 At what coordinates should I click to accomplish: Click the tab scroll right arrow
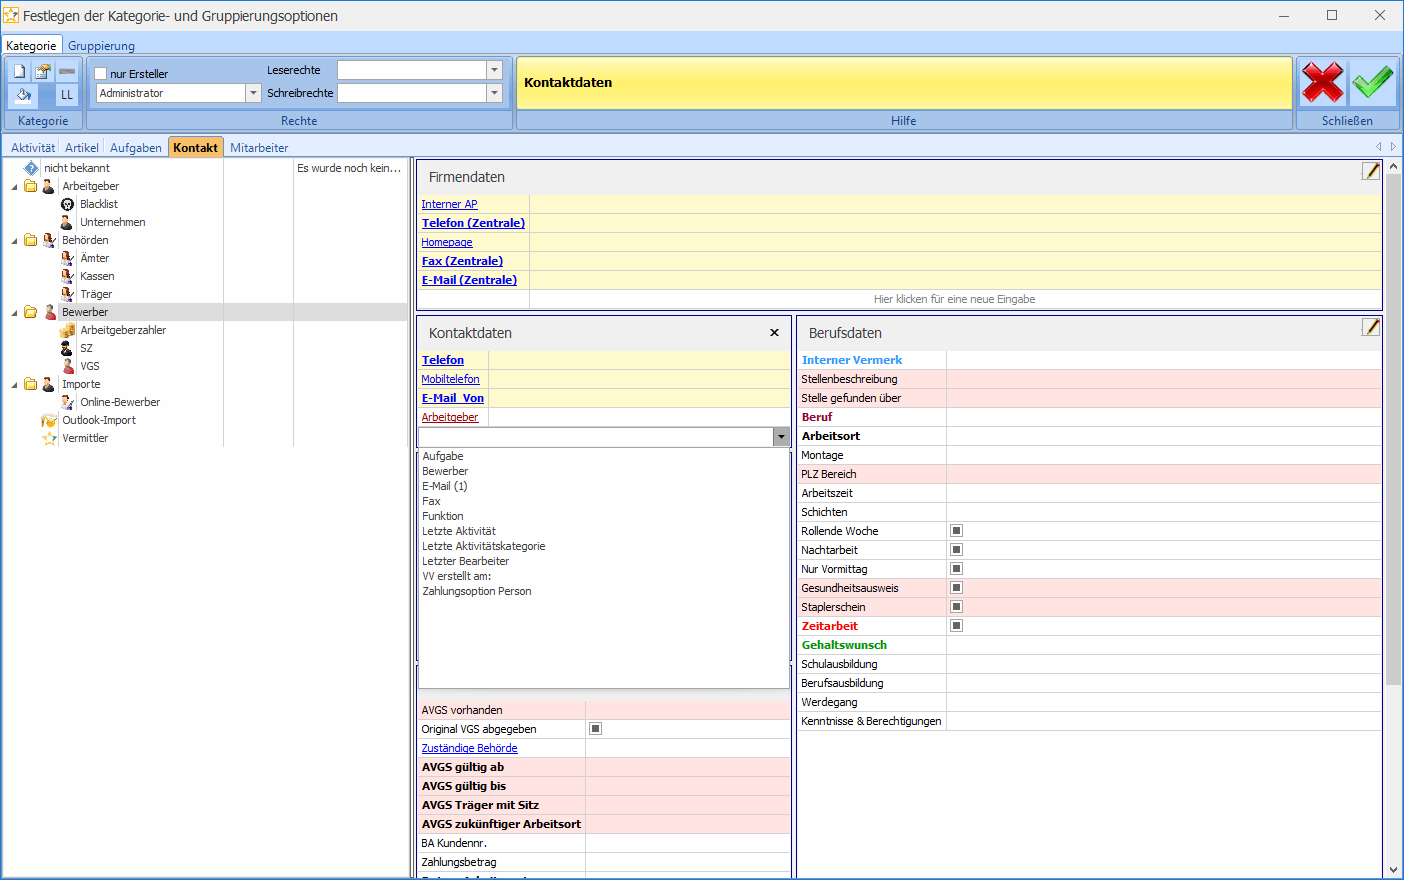(x=1393, y=147)
